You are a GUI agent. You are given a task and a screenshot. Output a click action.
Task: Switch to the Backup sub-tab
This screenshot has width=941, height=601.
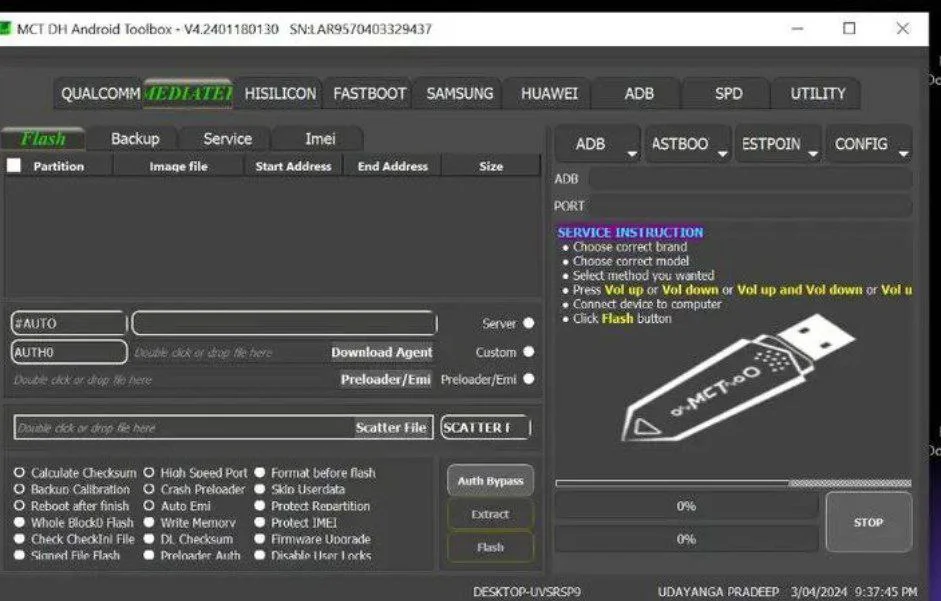tap(135, 139)
